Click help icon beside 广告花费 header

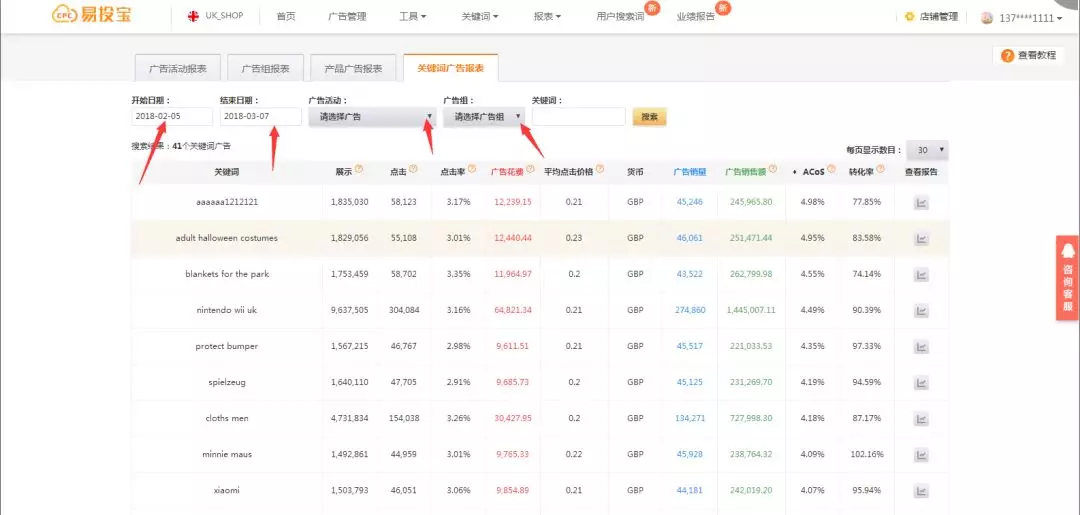[x=531, y=170]
